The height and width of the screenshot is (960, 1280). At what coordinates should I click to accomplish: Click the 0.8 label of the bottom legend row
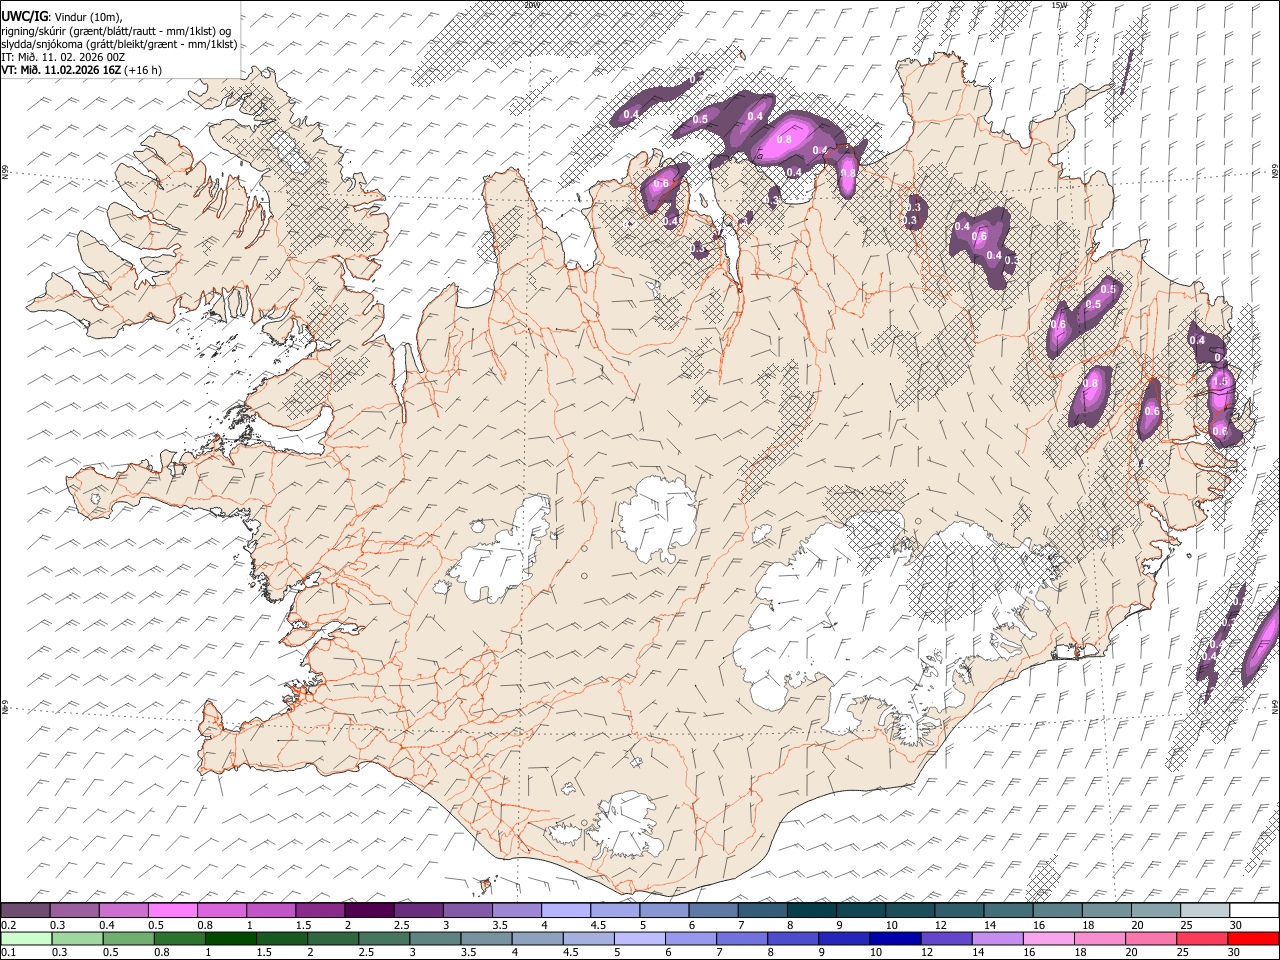160,952
